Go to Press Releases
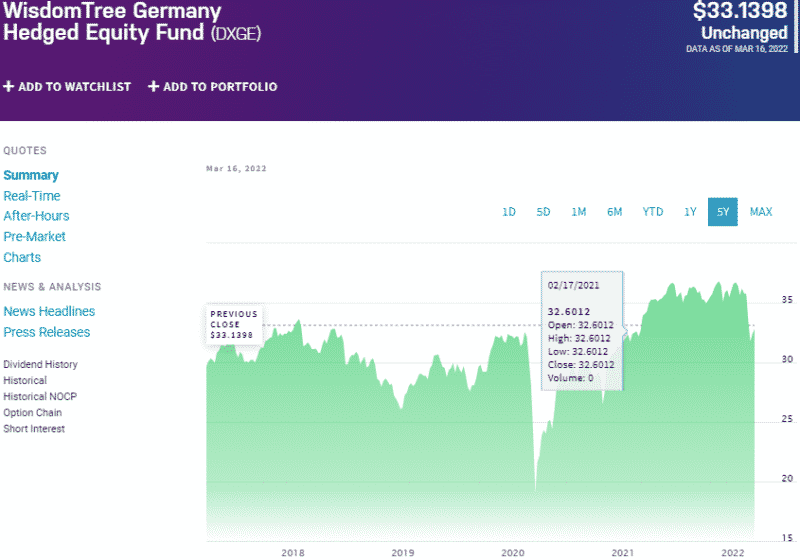The image size is (800, 560). coord(47,332)
